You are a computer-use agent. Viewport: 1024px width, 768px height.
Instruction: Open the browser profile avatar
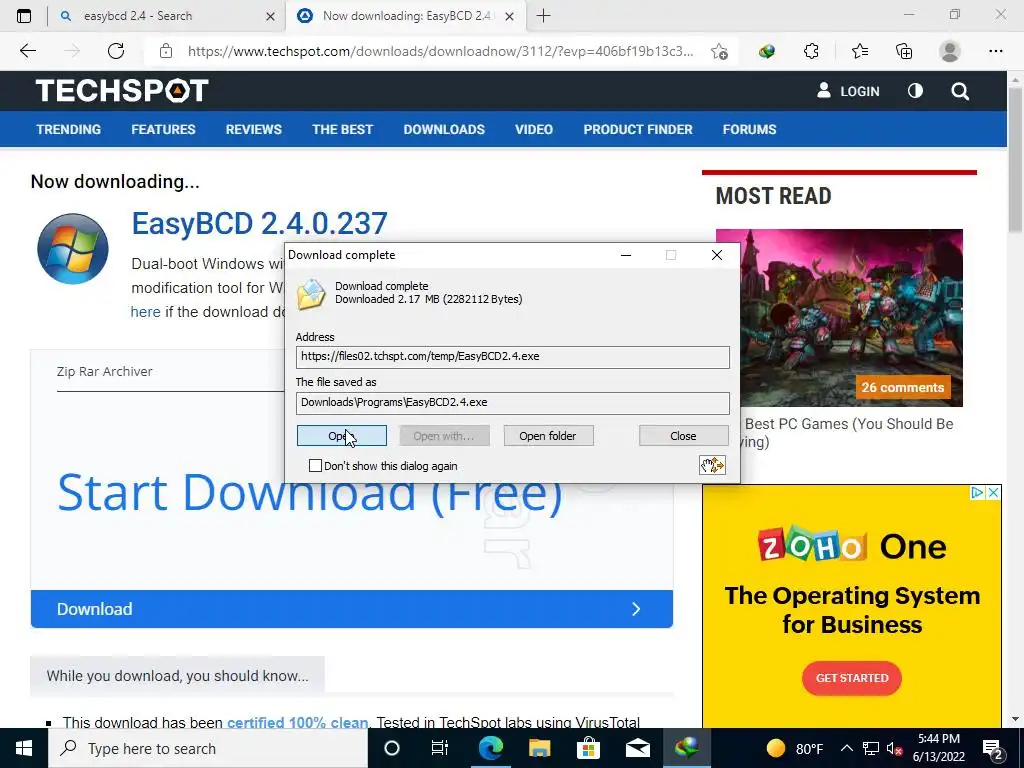point(950,51)
